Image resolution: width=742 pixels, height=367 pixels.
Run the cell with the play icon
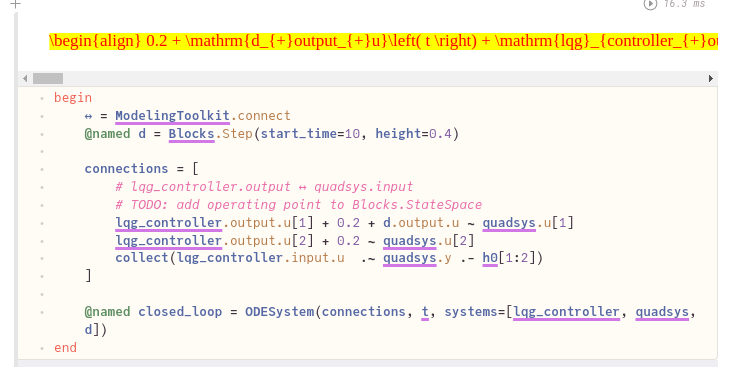click(x=650, y=4)
